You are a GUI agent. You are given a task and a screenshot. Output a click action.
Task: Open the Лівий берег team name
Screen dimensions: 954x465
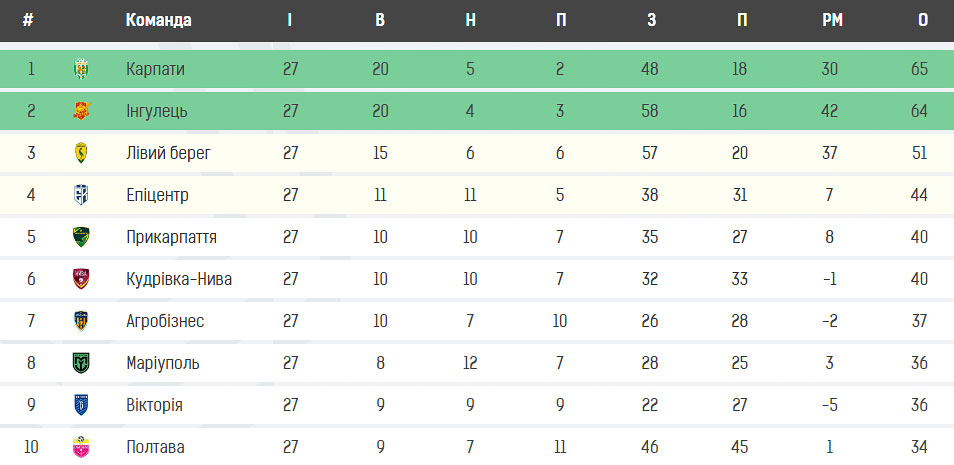pyautogui.click(x=168, y=153)
